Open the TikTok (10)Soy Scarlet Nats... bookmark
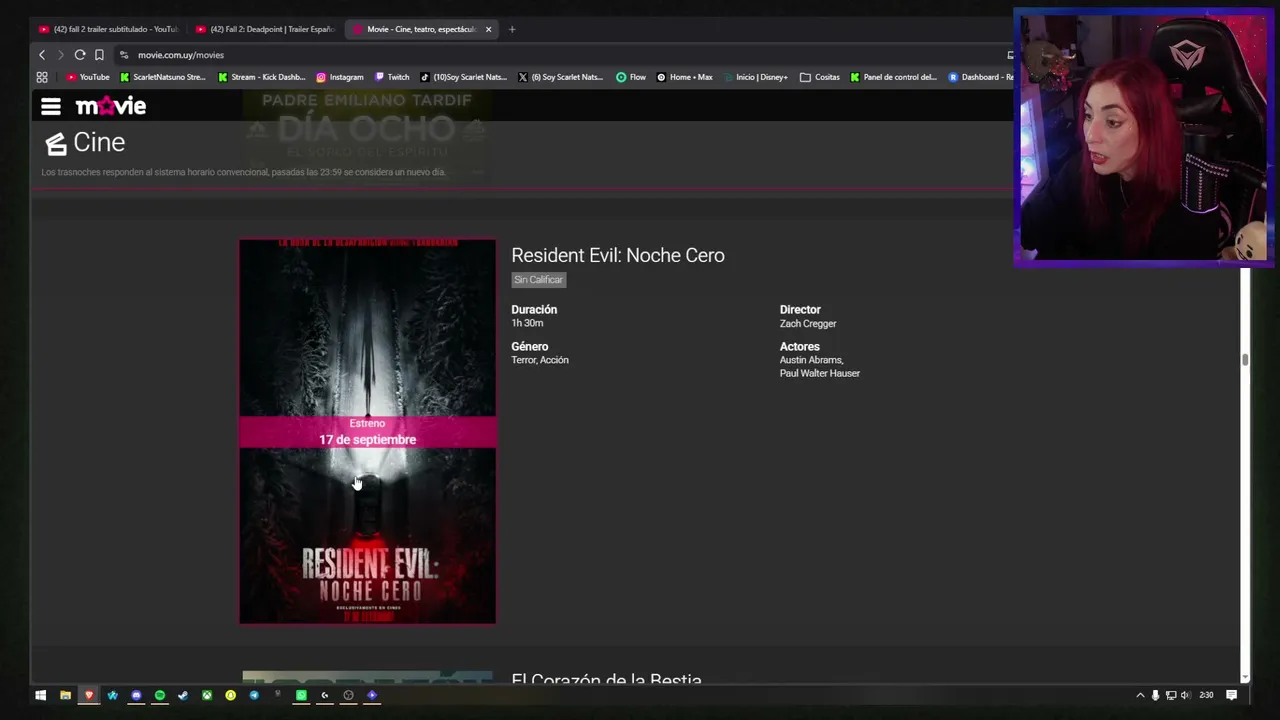1280x720 pixels. pos(464,77)
